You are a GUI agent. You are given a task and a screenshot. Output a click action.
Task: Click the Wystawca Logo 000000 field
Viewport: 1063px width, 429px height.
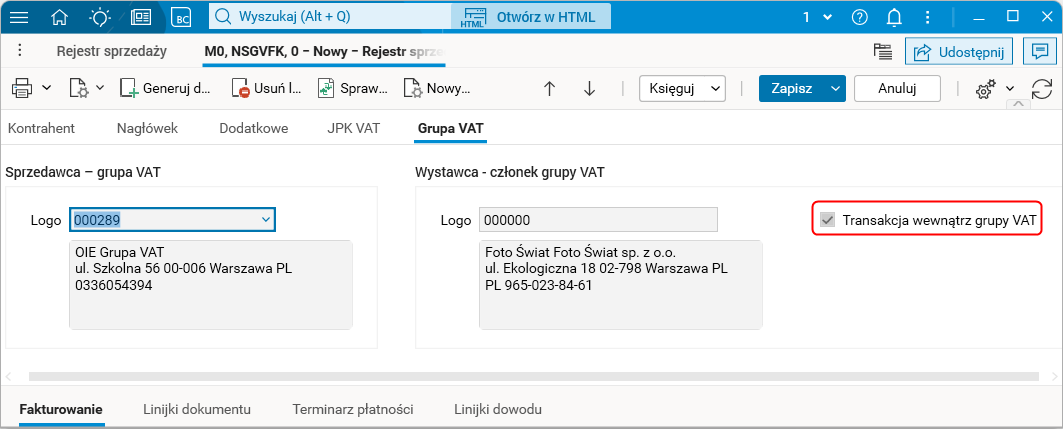click(598, 220)
